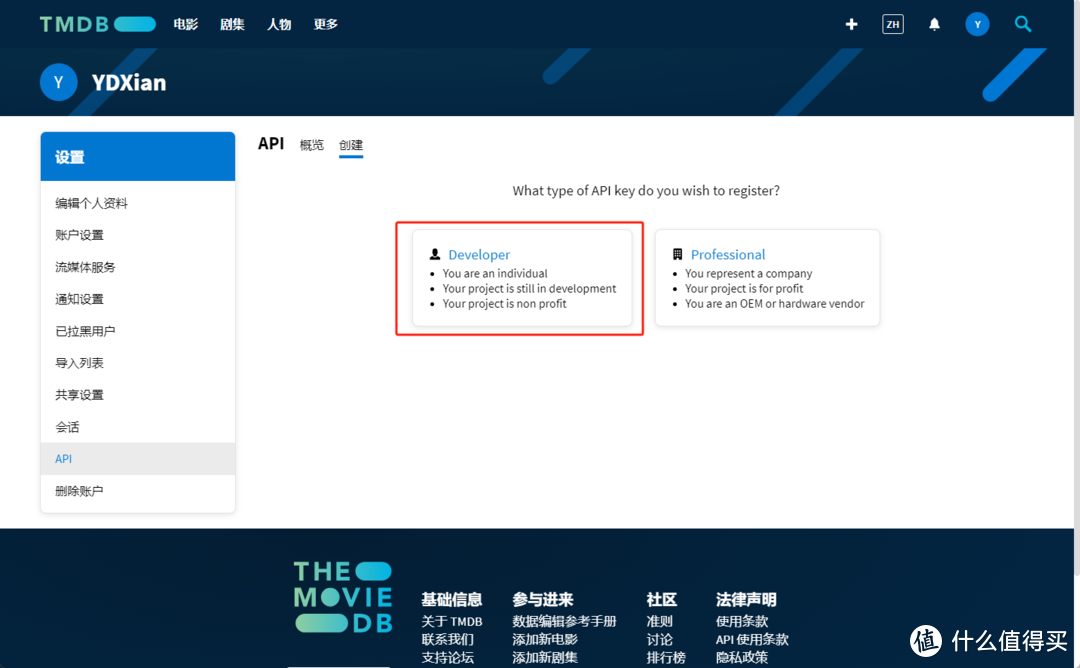
Task: Switch to the 创建 API tab
Action: point(351,145)
